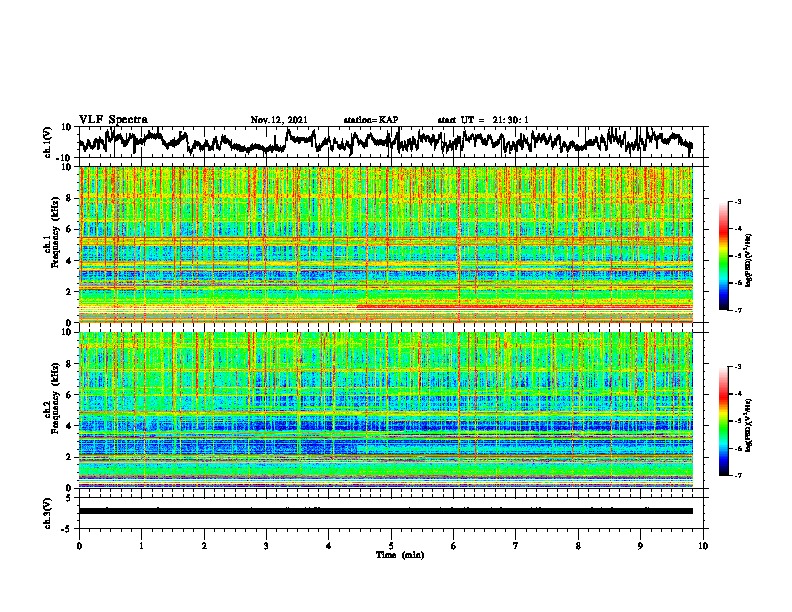Click the '5' tick label on time axis

pyautogui.click(x=391, y=546)
